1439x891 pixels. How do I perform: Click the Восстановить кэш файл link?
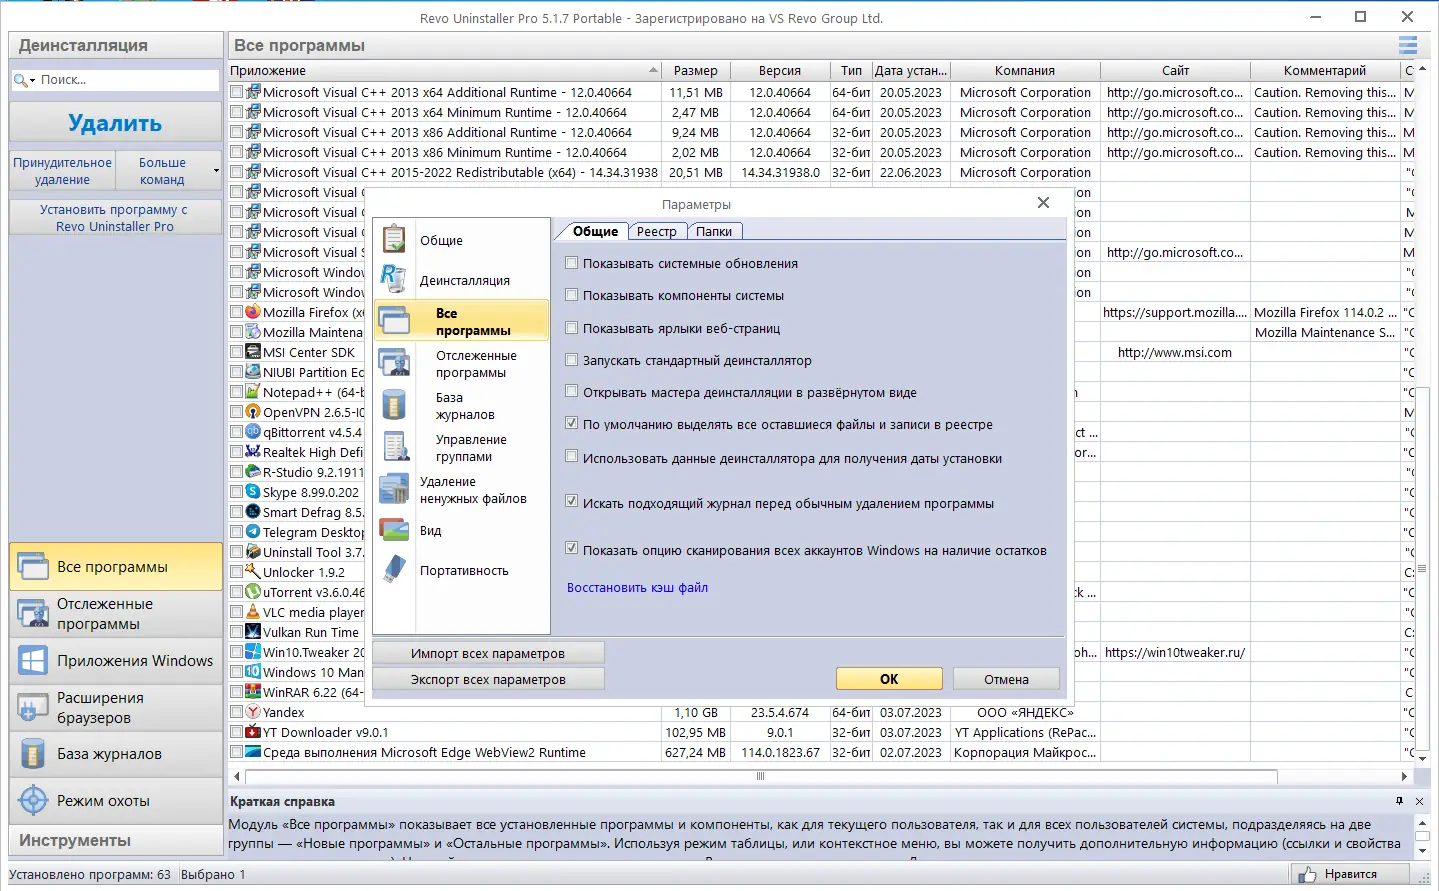click(637, 588)
